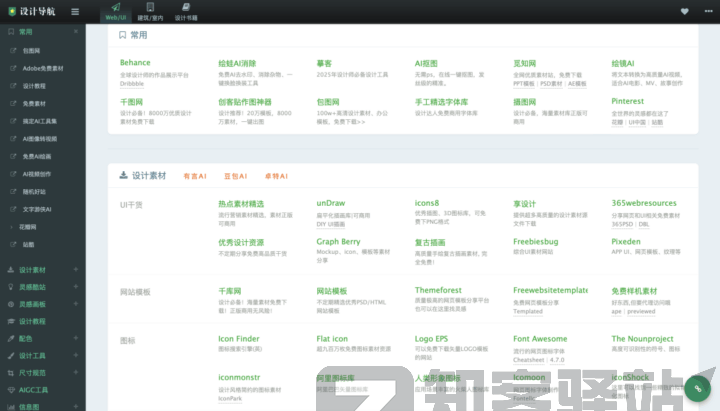
Task: Open the iconmonstr link
Action: tap(239, 377)
